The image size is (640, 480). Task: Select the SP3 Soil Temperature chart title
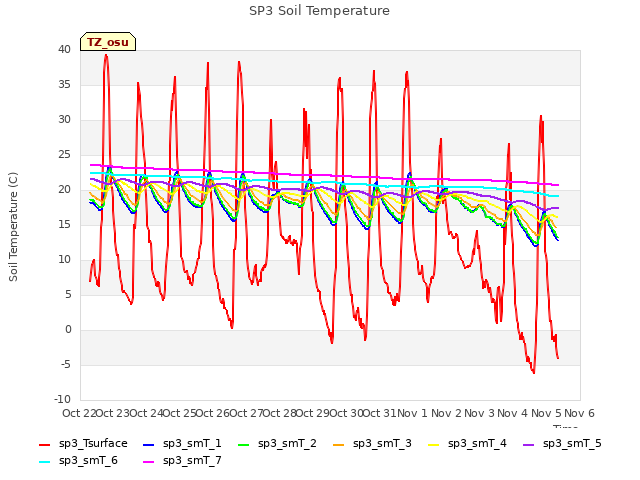(x=319, y=11)
